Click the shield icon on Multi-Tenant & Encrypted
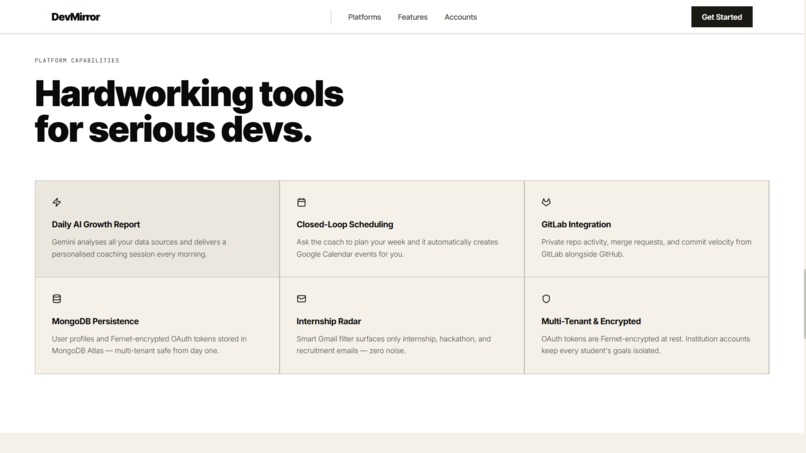 tap(546, 299)
